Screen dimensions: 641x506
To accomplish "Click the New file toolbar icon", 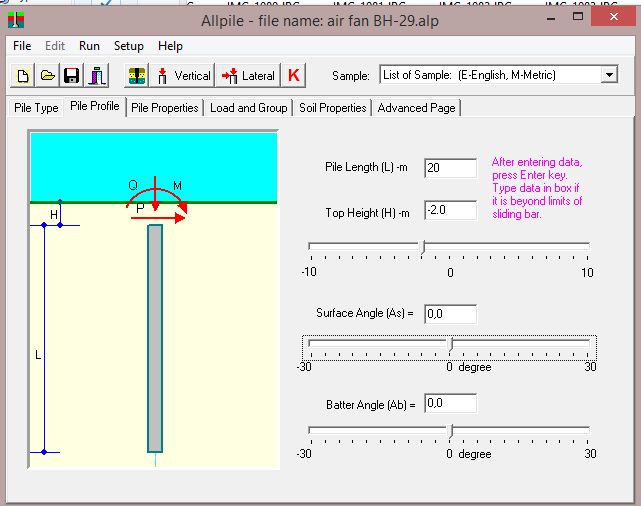I will pyautogui.click(x=22, y=75).
